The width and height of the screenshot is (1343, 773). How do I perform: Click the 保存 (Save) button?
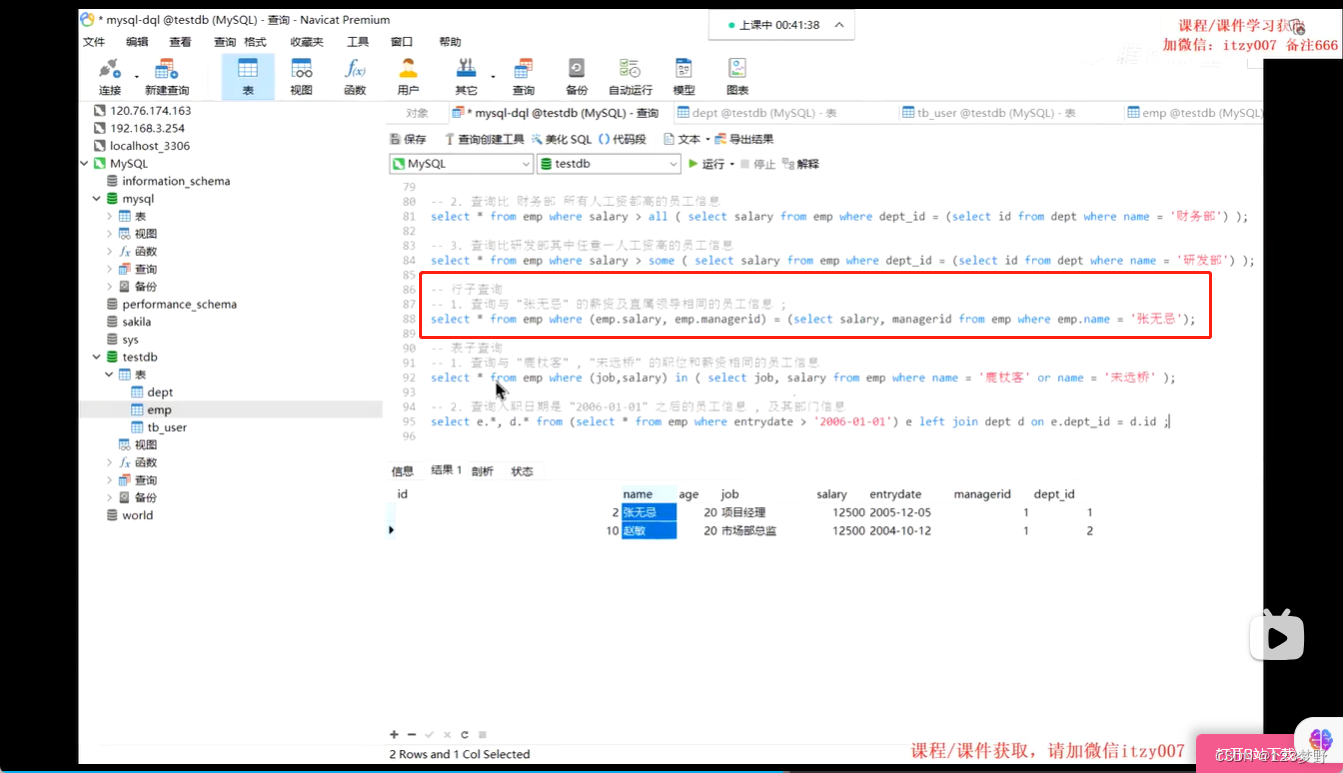[x=409, y=139]
